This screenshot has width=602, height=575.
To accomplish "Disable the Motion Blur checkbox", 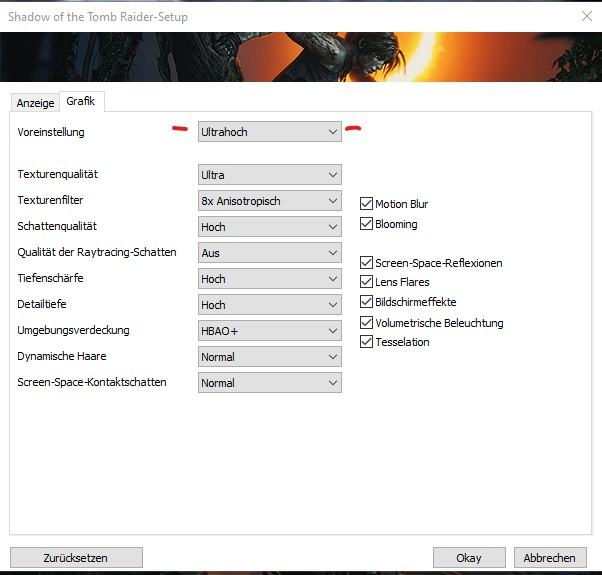I will click(366, 203).
